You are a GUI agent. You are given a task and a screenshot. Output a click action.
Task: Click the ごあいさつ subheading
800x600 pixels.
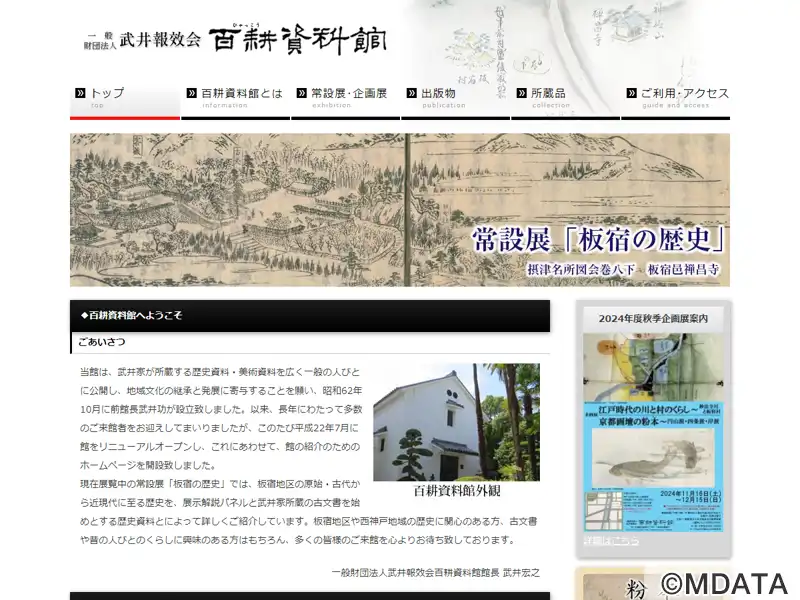point(102,342)
